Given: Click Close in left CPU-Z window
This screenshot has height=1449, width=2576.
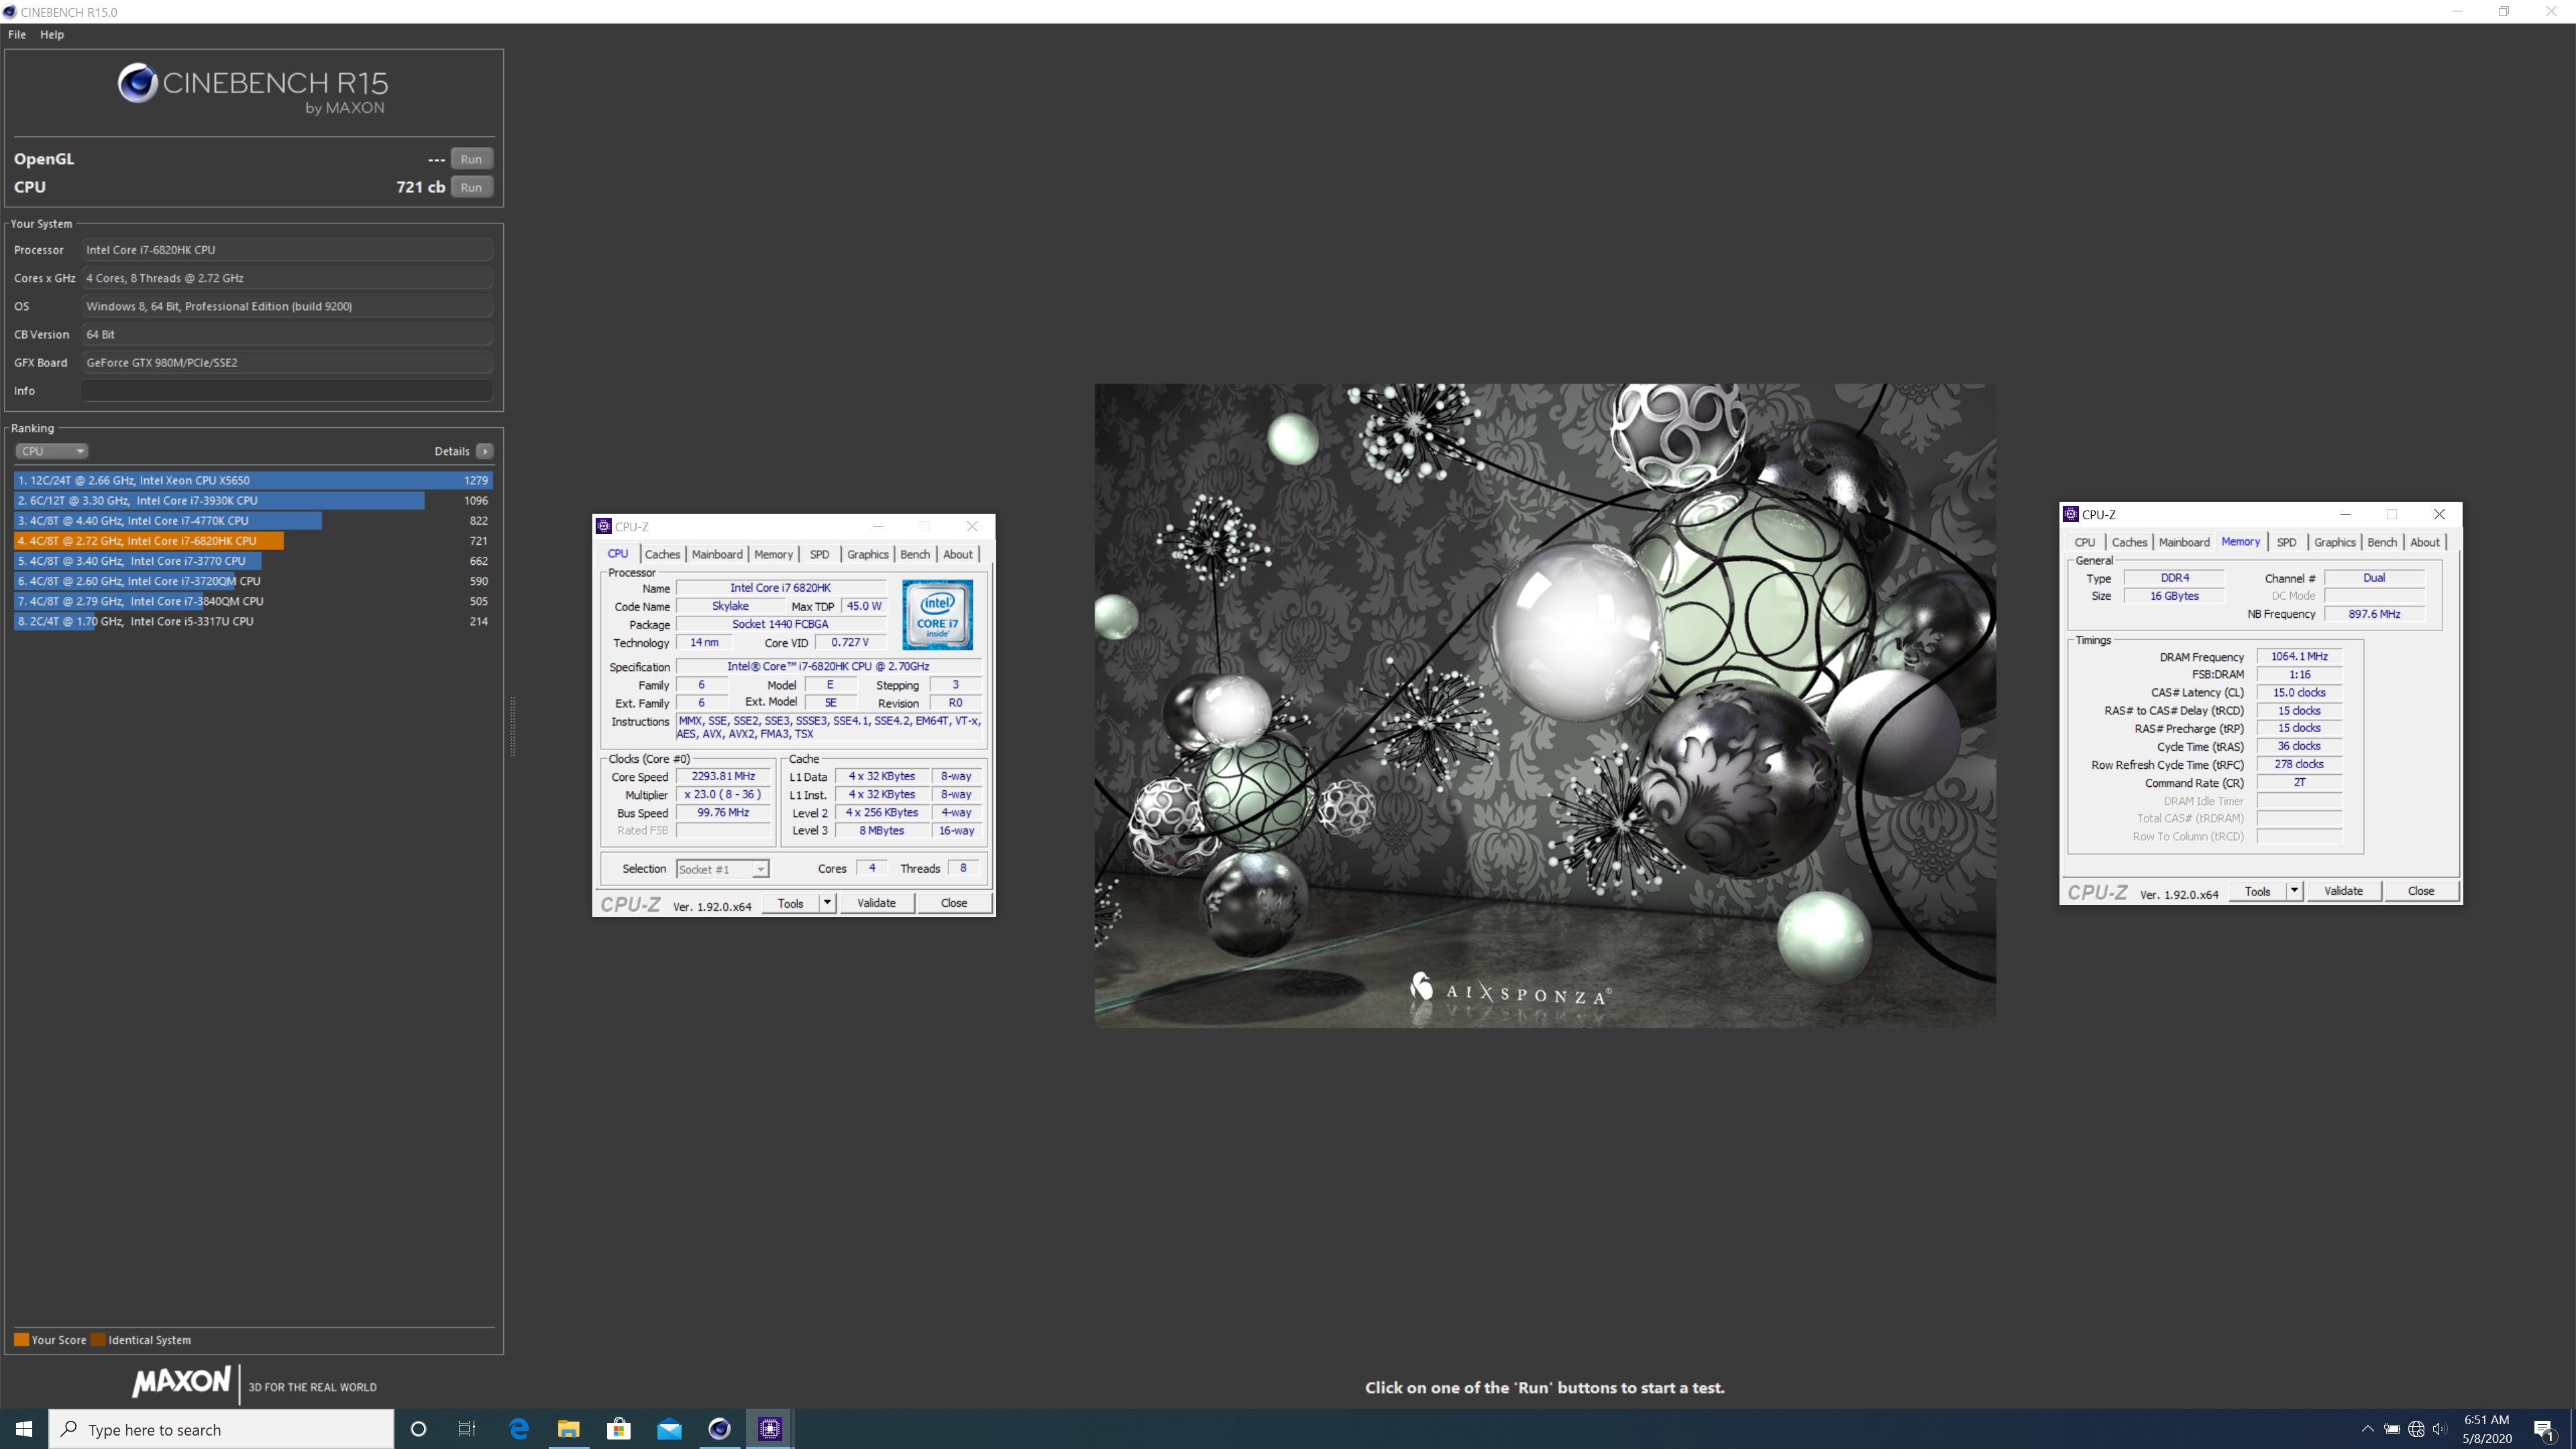Looking at the screenshot, I should (954, 903).
